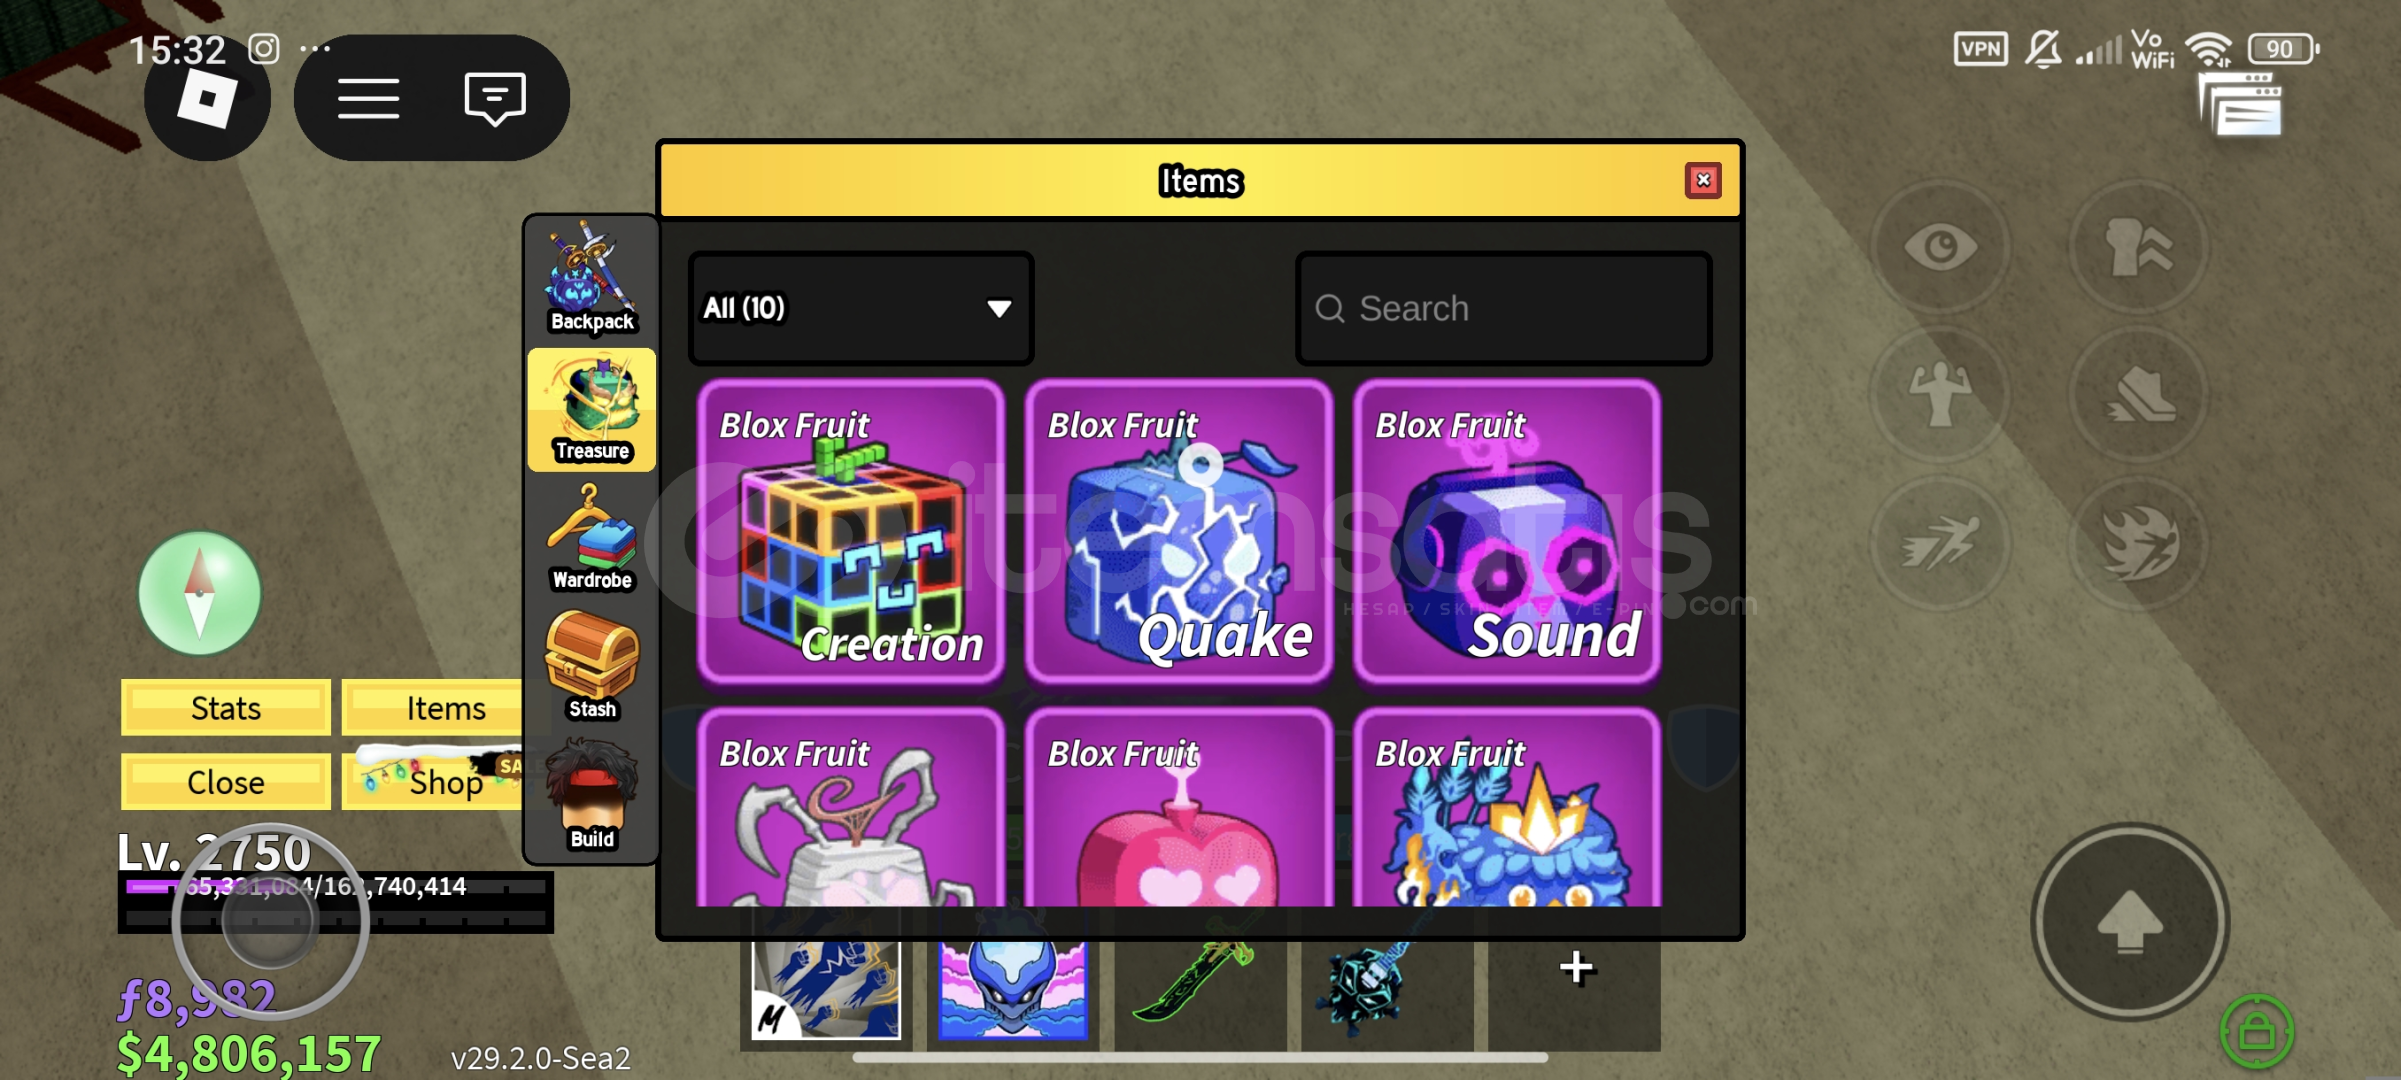Open the Roblox logo menu

207,99
